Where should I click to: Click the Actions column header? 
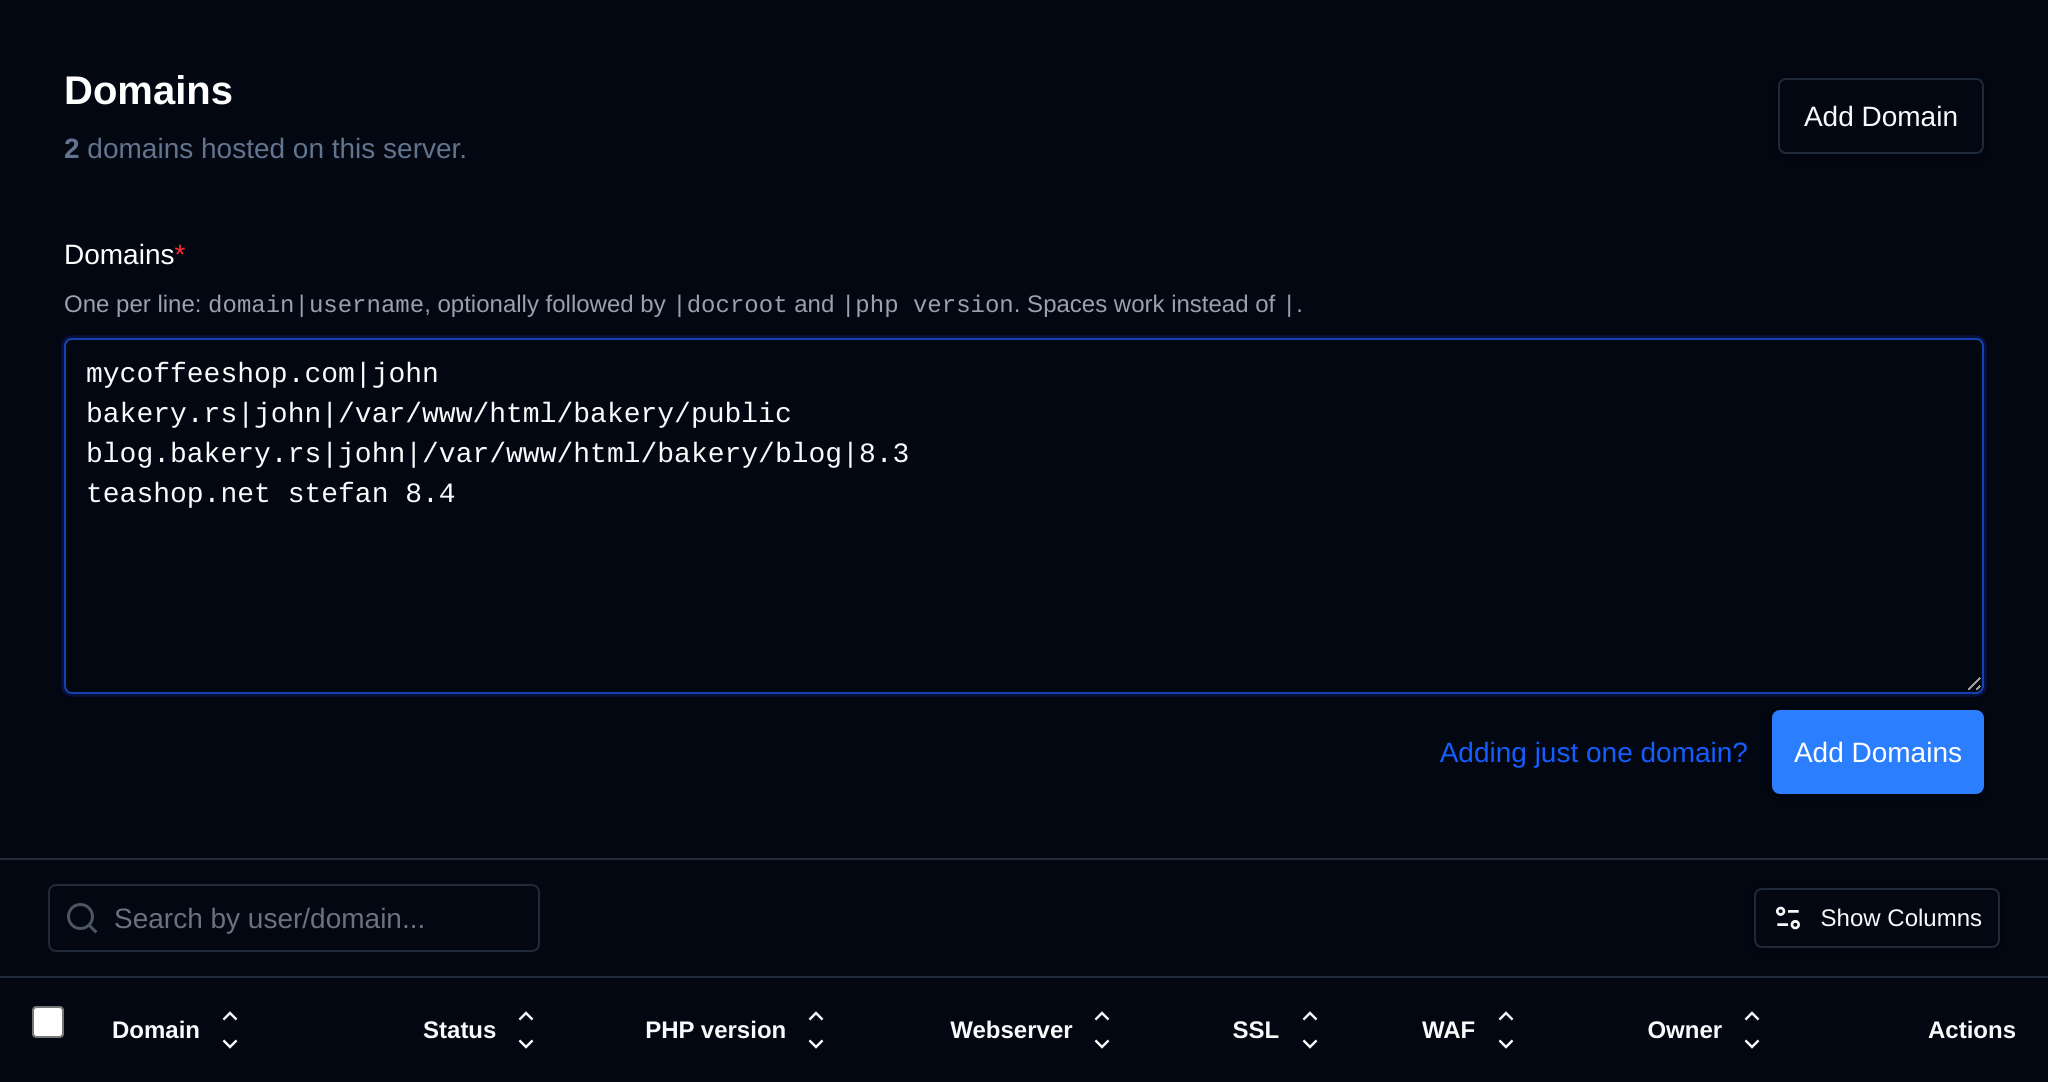pos(1971,1030)
